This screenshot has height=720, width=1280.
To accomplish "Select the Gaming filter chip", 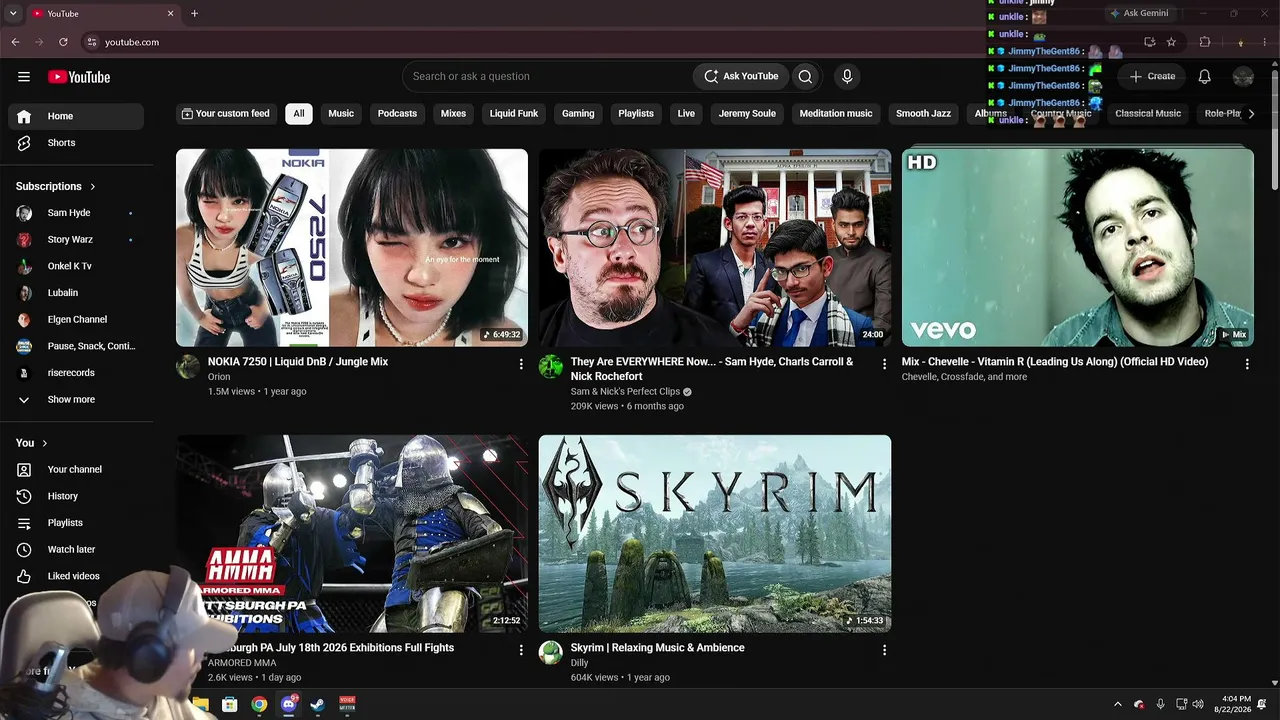I will 578,114.
